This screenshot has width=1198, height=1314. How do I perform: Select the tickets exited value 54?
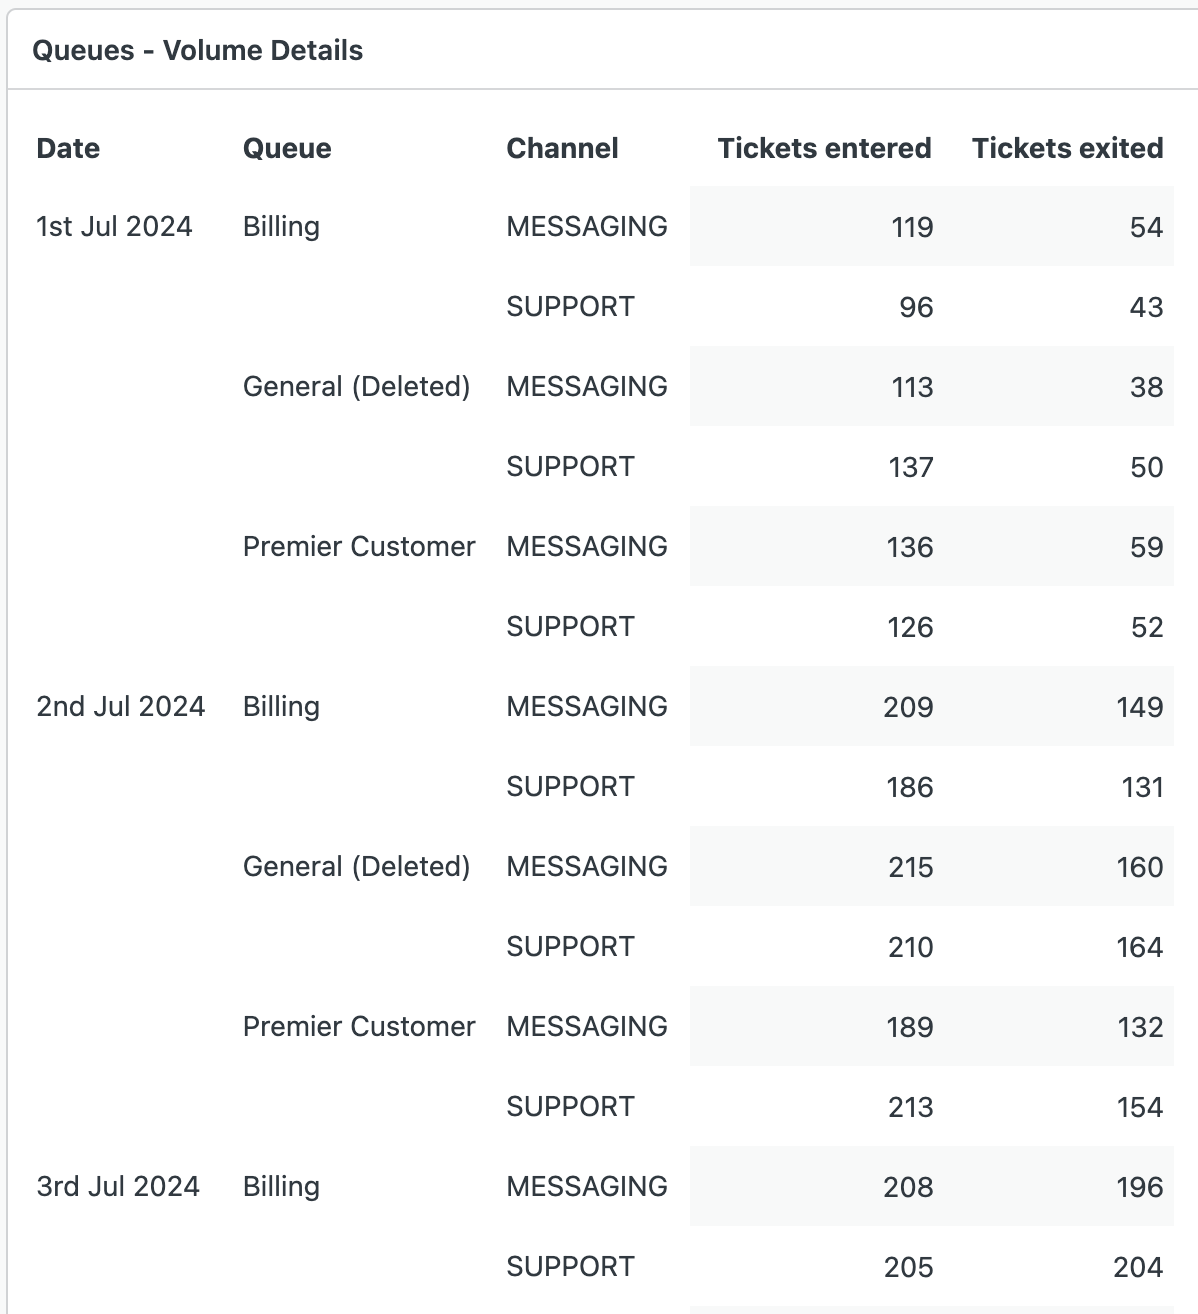(1146, 227)
